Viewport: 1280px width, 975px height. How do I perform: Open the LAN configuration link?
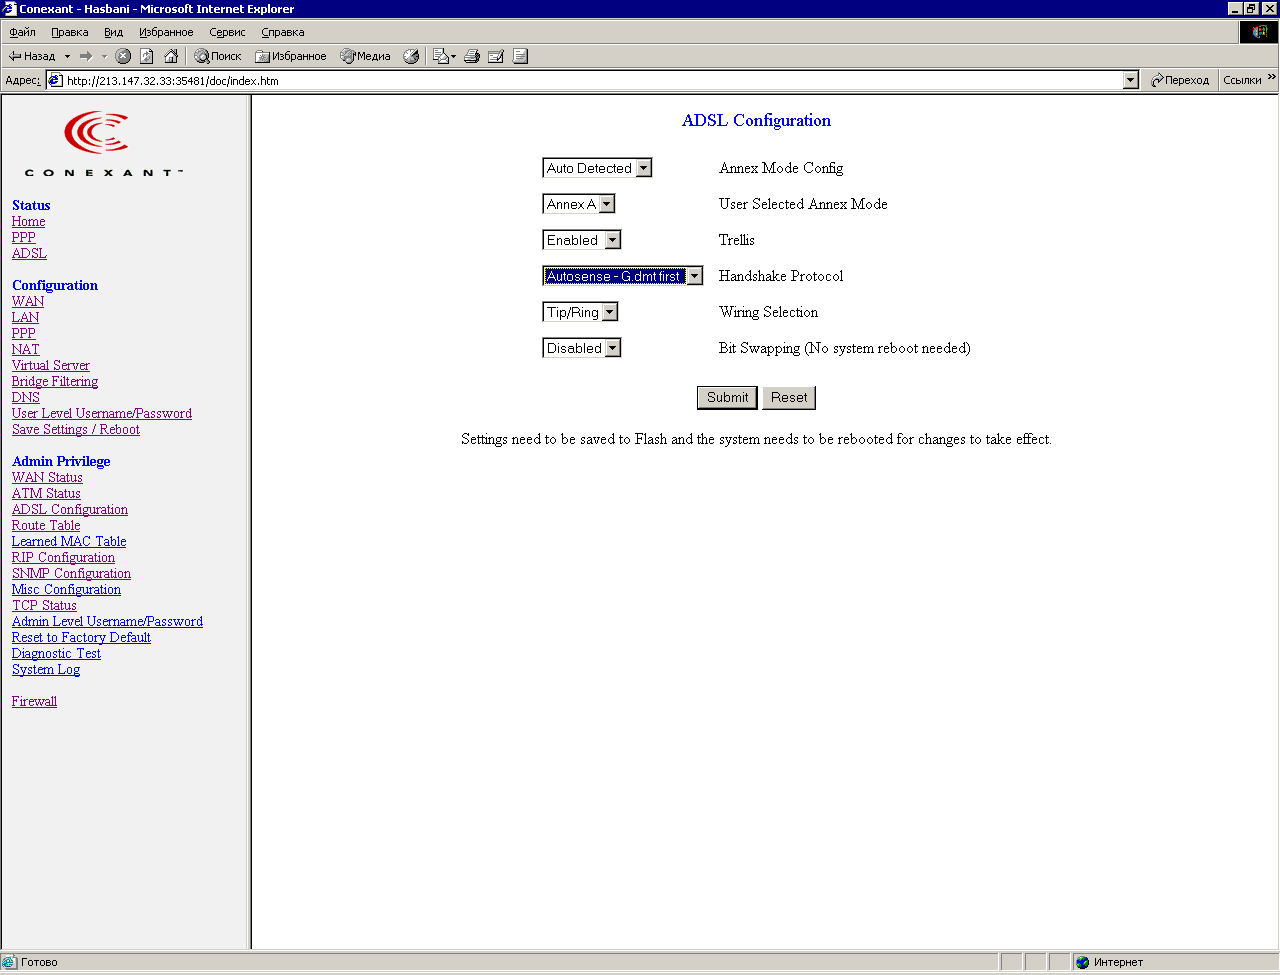click(26, 317)
